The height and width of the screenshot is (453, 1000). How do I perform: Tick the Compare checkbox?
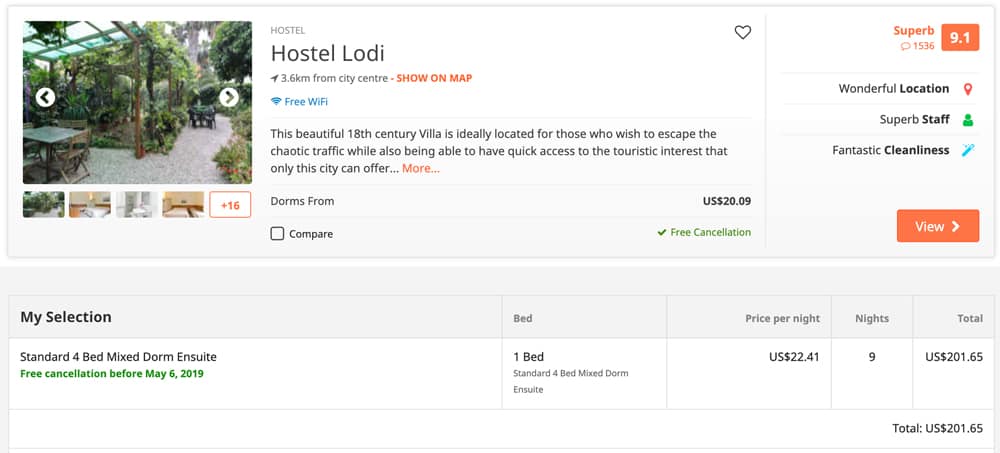pos(277,234)
